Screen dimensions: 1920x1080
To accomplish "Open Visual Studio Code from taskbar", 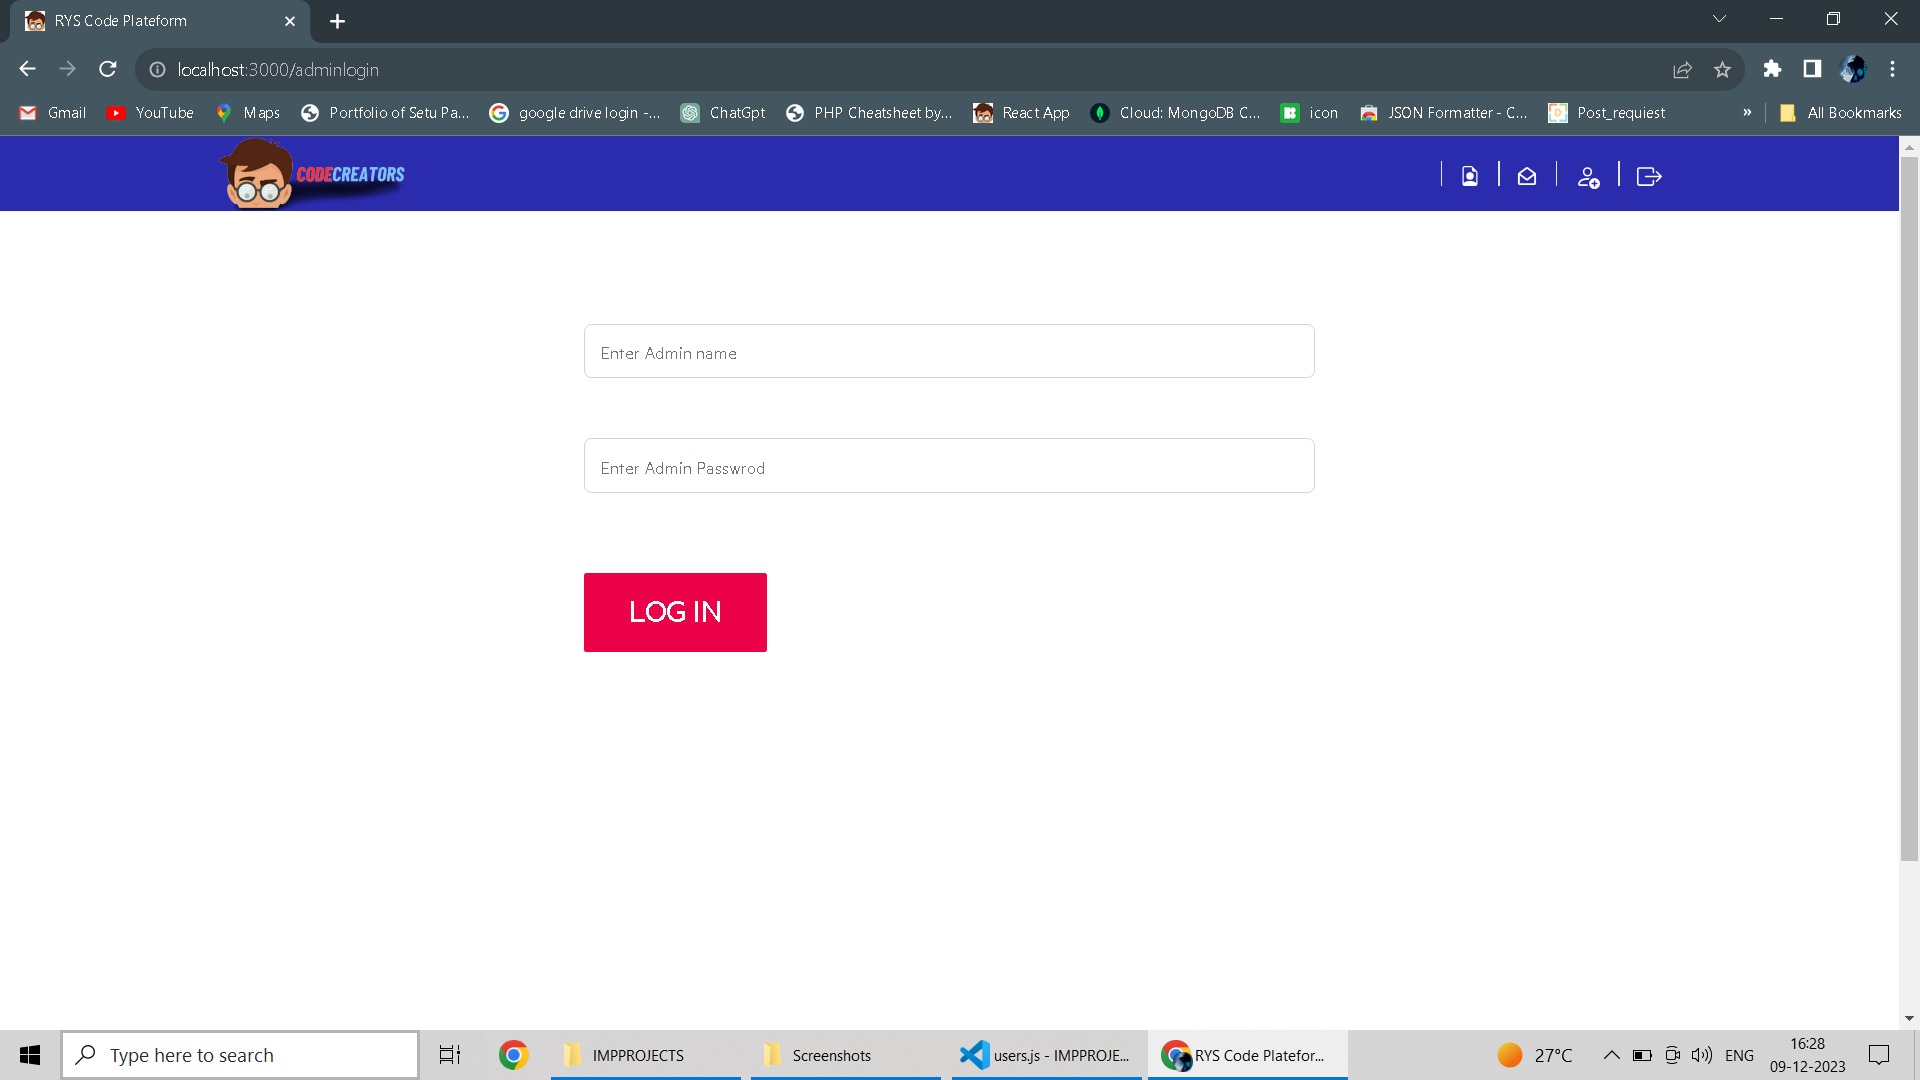I will click(1046, 1055).
